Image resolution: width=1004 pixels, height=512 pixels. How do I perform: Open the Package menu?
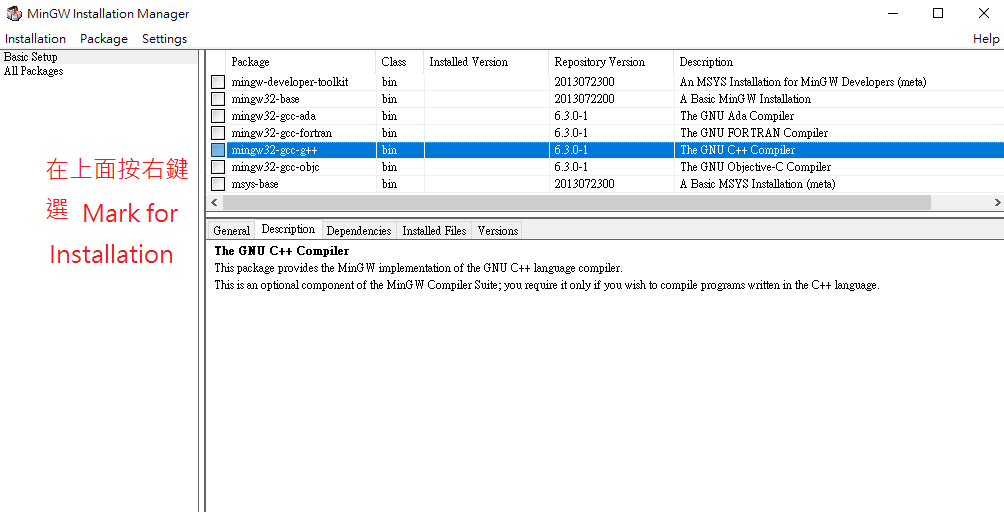[104, 39]
